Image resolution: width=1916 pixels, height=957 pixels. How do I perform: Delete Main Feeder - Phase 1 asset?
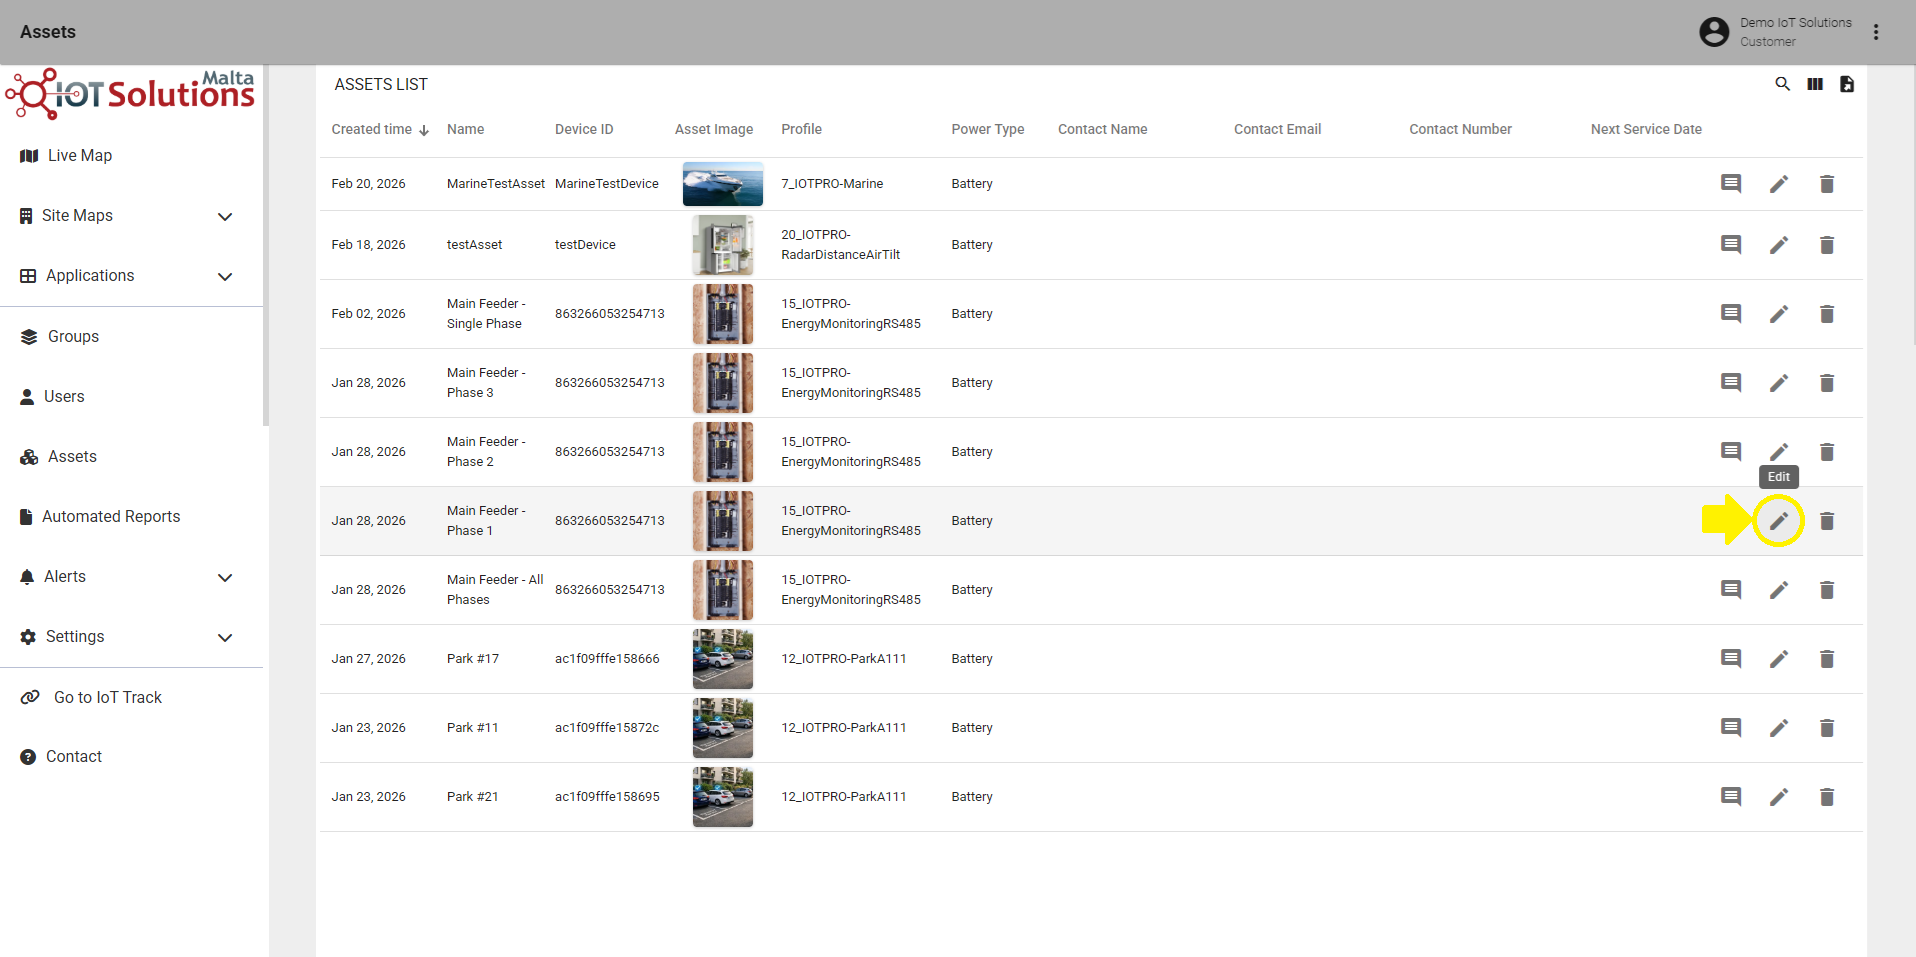coord(1827,521)
